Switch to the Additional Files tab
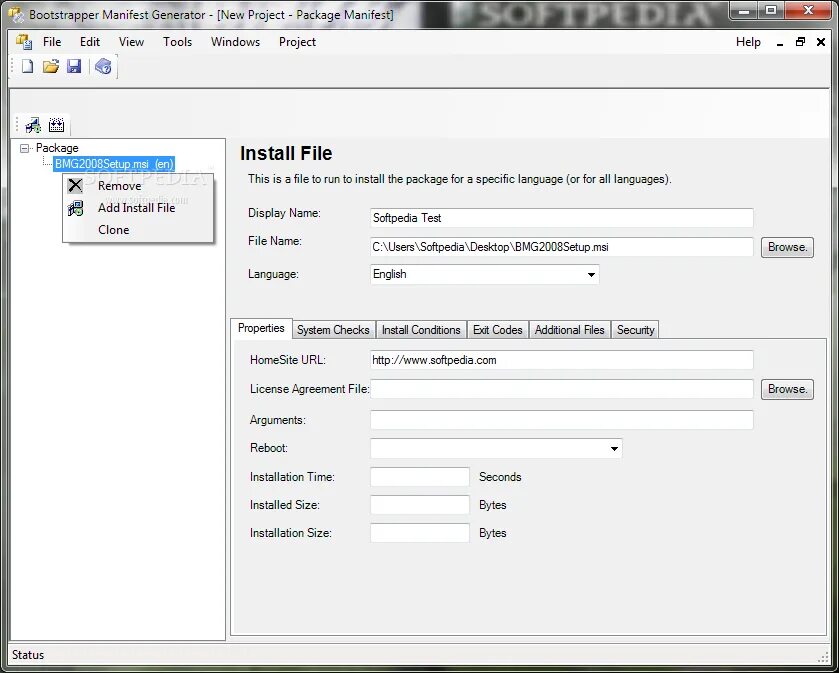 click(569, 330)
